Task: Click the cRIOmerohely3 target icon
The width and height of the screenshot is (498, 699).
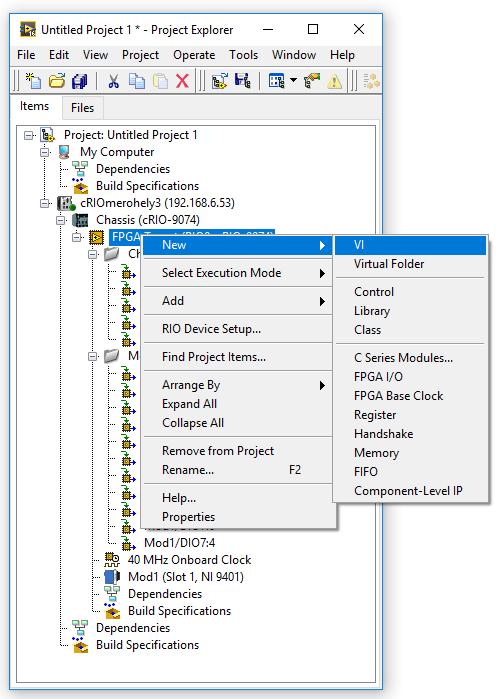Action: [x=66, y=203]
